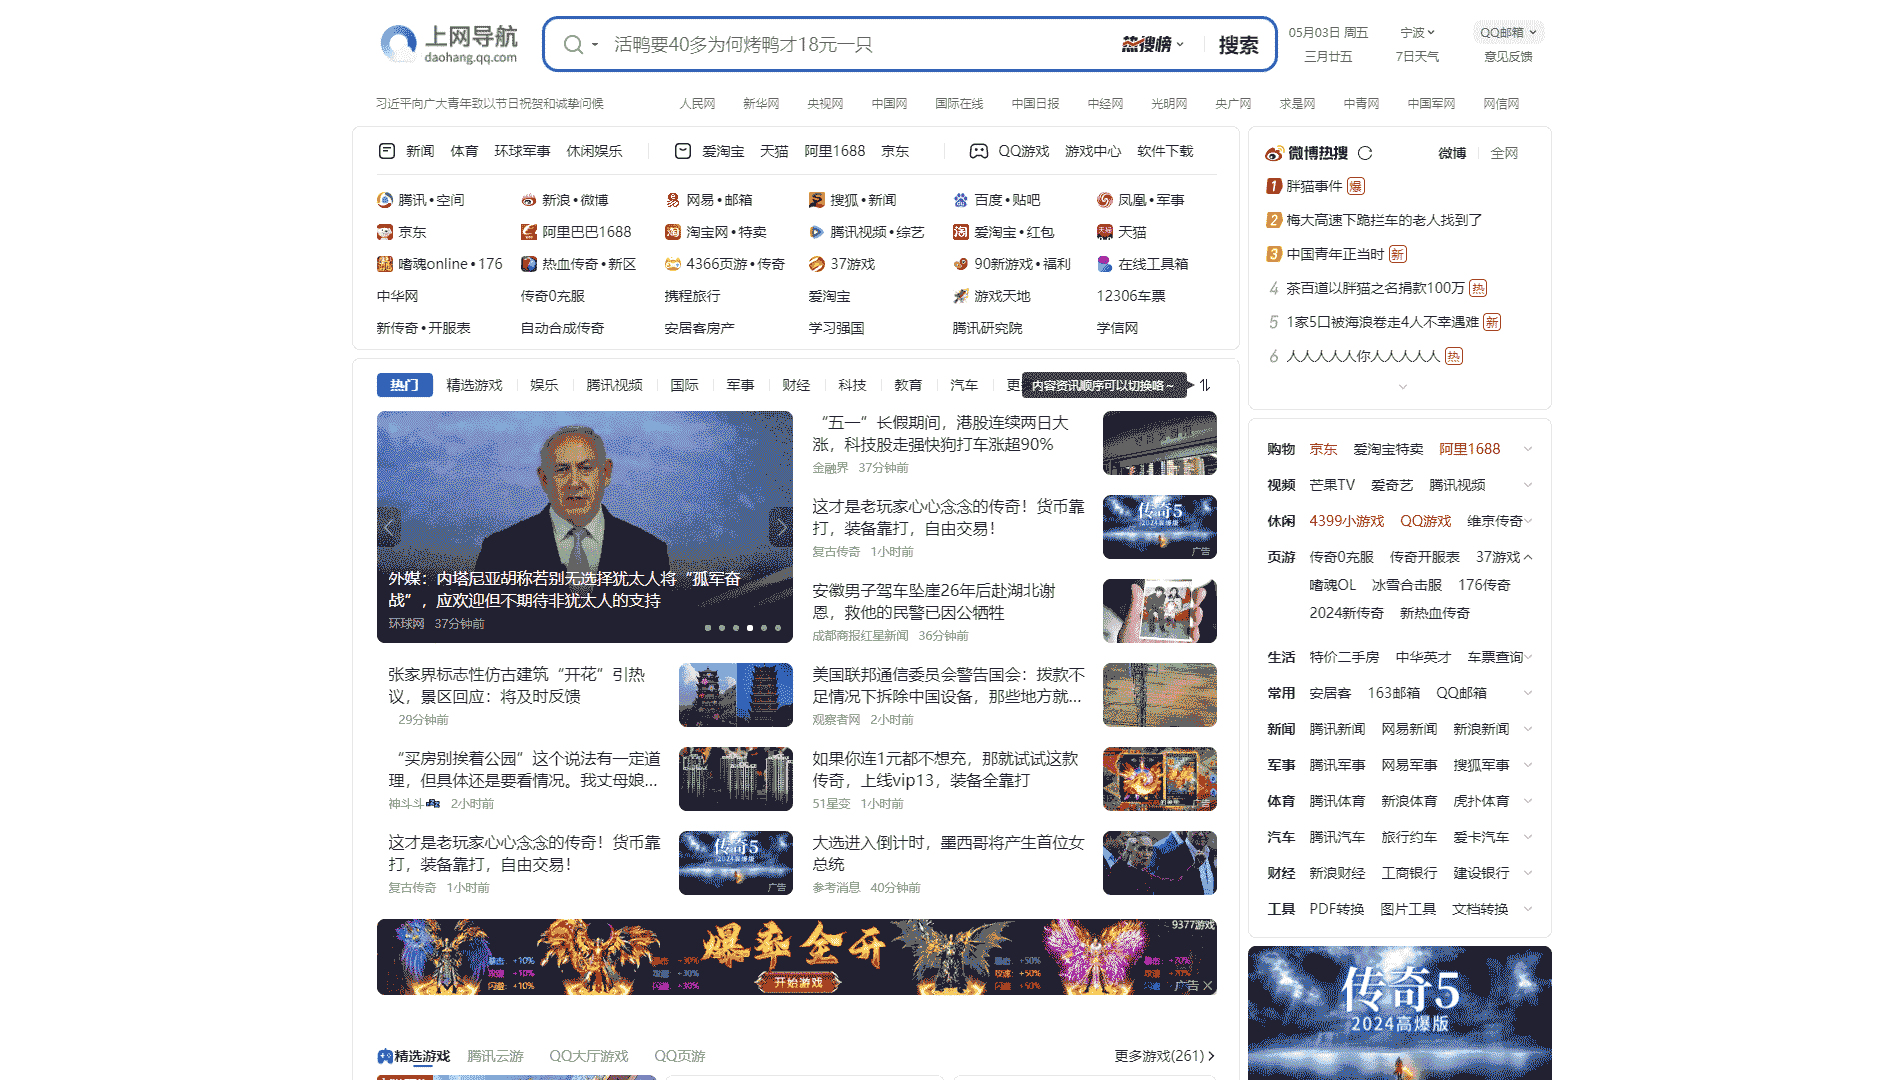The width and height of the screenshot is (1902, 1080).
Task: Click the search magnifier icon
Action: tap(573, 45)
